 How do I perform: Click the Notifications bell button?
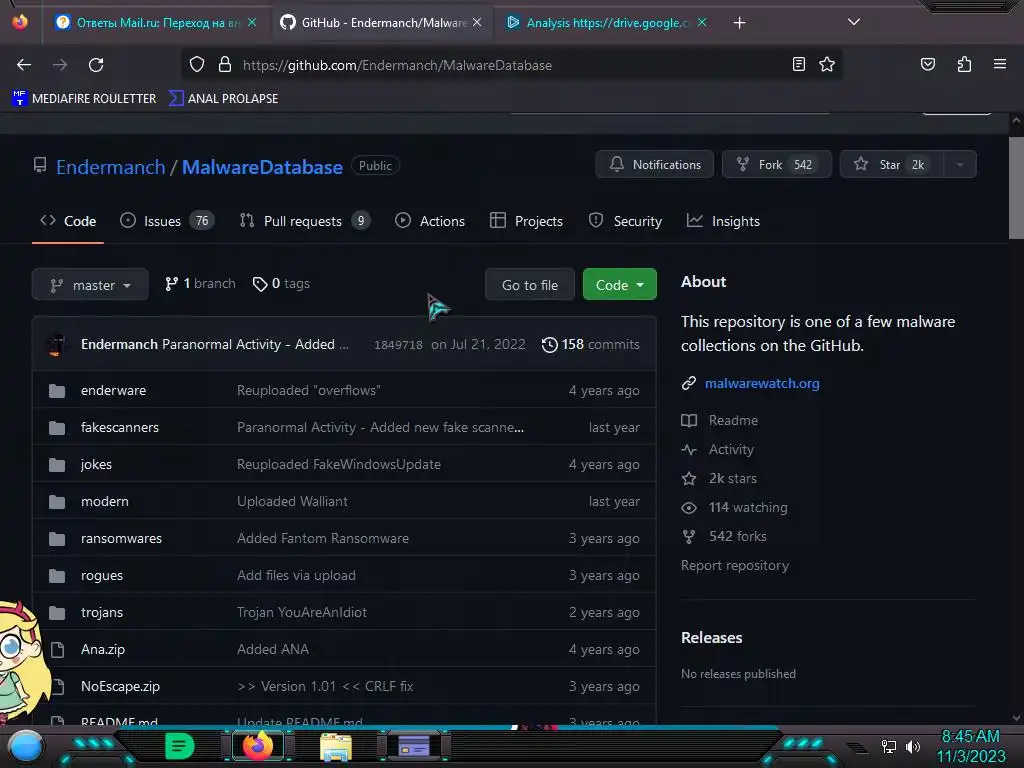[654, 165]
